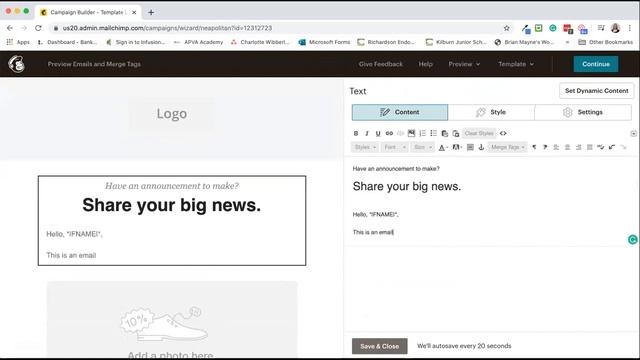Open the text color picker
Image resolution: width=640 pixels, height=360 pixels.
coord(443,147)
